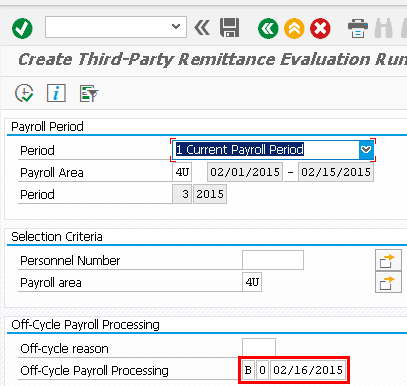407x386 pixels.
Task: Click the Payroll Area 4U field
Action: tap(182, 172)
